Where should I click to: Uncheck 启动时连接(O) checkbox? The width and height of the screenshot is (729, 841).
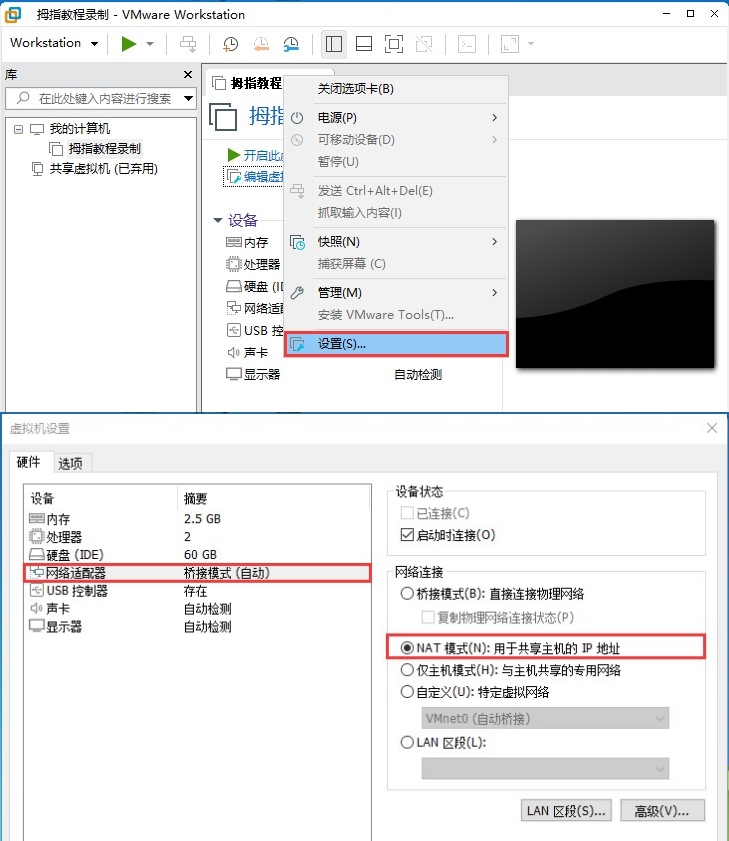[x=407, y=535]
